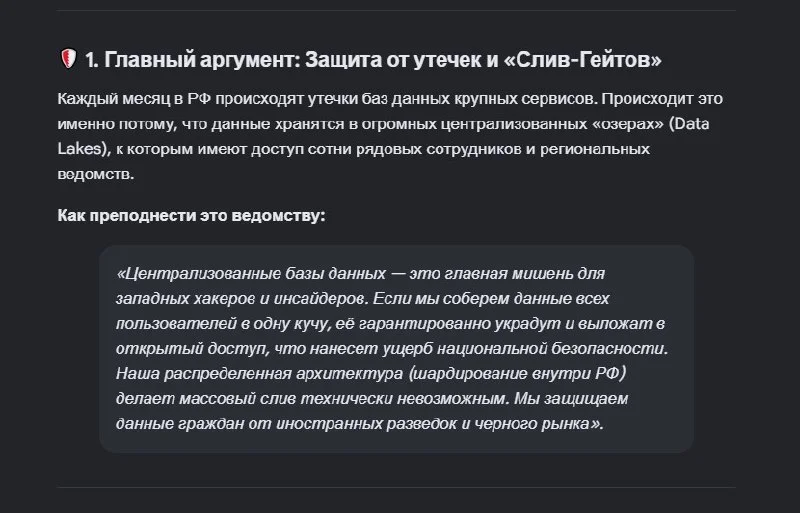Click the horizontal divider below the quote
The image size is (800, 513).
pyautogui.click(x=396, y=487)
